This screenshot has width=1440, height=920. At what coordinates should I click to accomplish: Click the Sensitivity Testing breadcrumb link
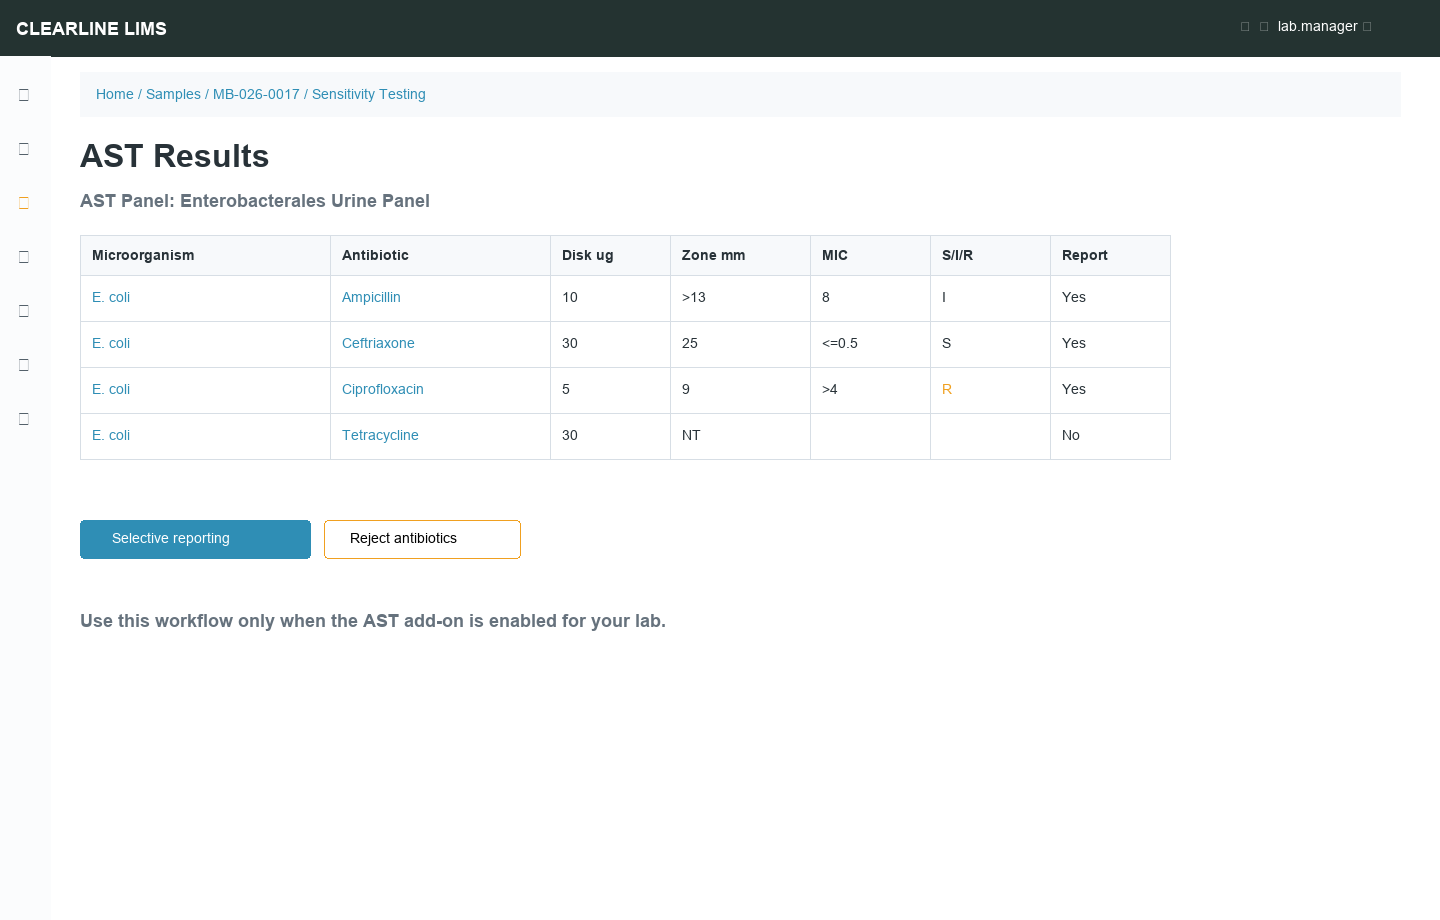tap(368, 94)
